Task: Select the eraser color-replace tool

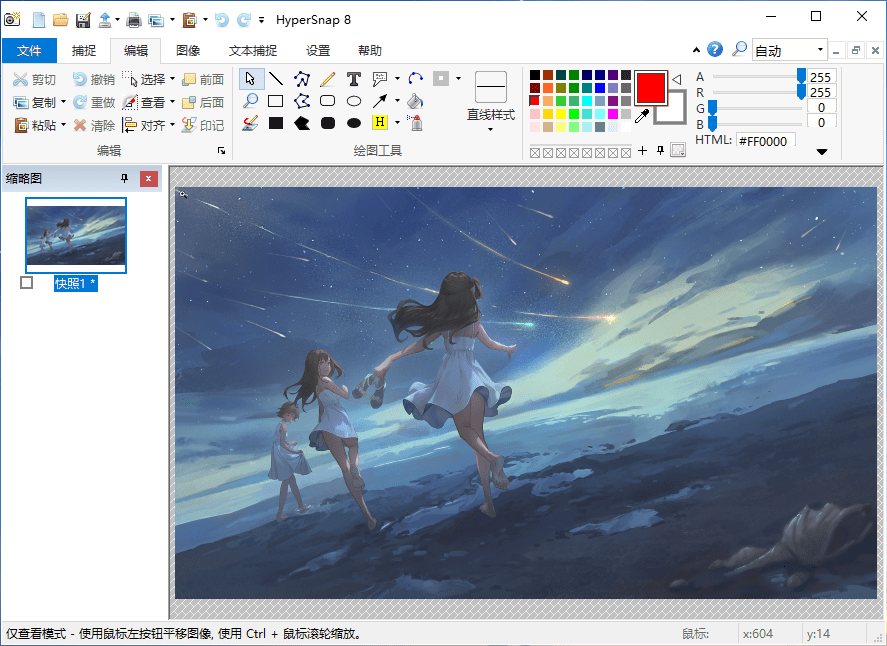Action: 250,123
